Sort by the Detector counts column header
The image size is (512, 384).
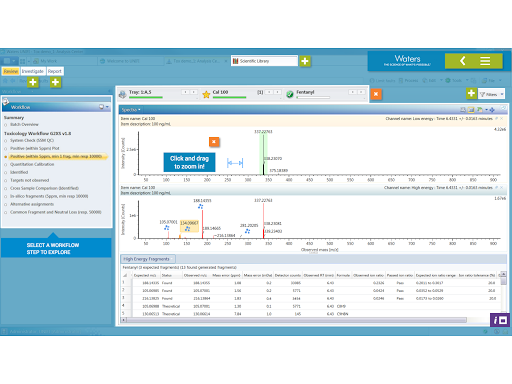tap(288, 275)
